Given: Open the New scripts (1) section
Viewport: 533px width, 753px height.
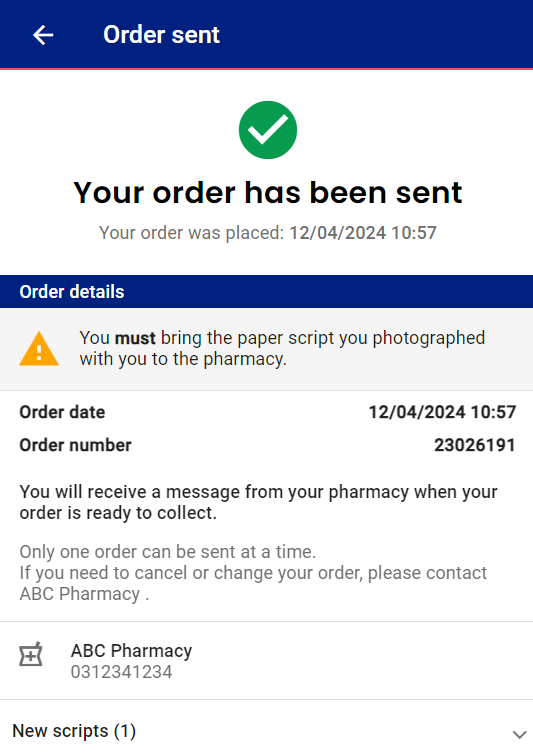Looking at the screenshot, I should [x=266, y=731].
